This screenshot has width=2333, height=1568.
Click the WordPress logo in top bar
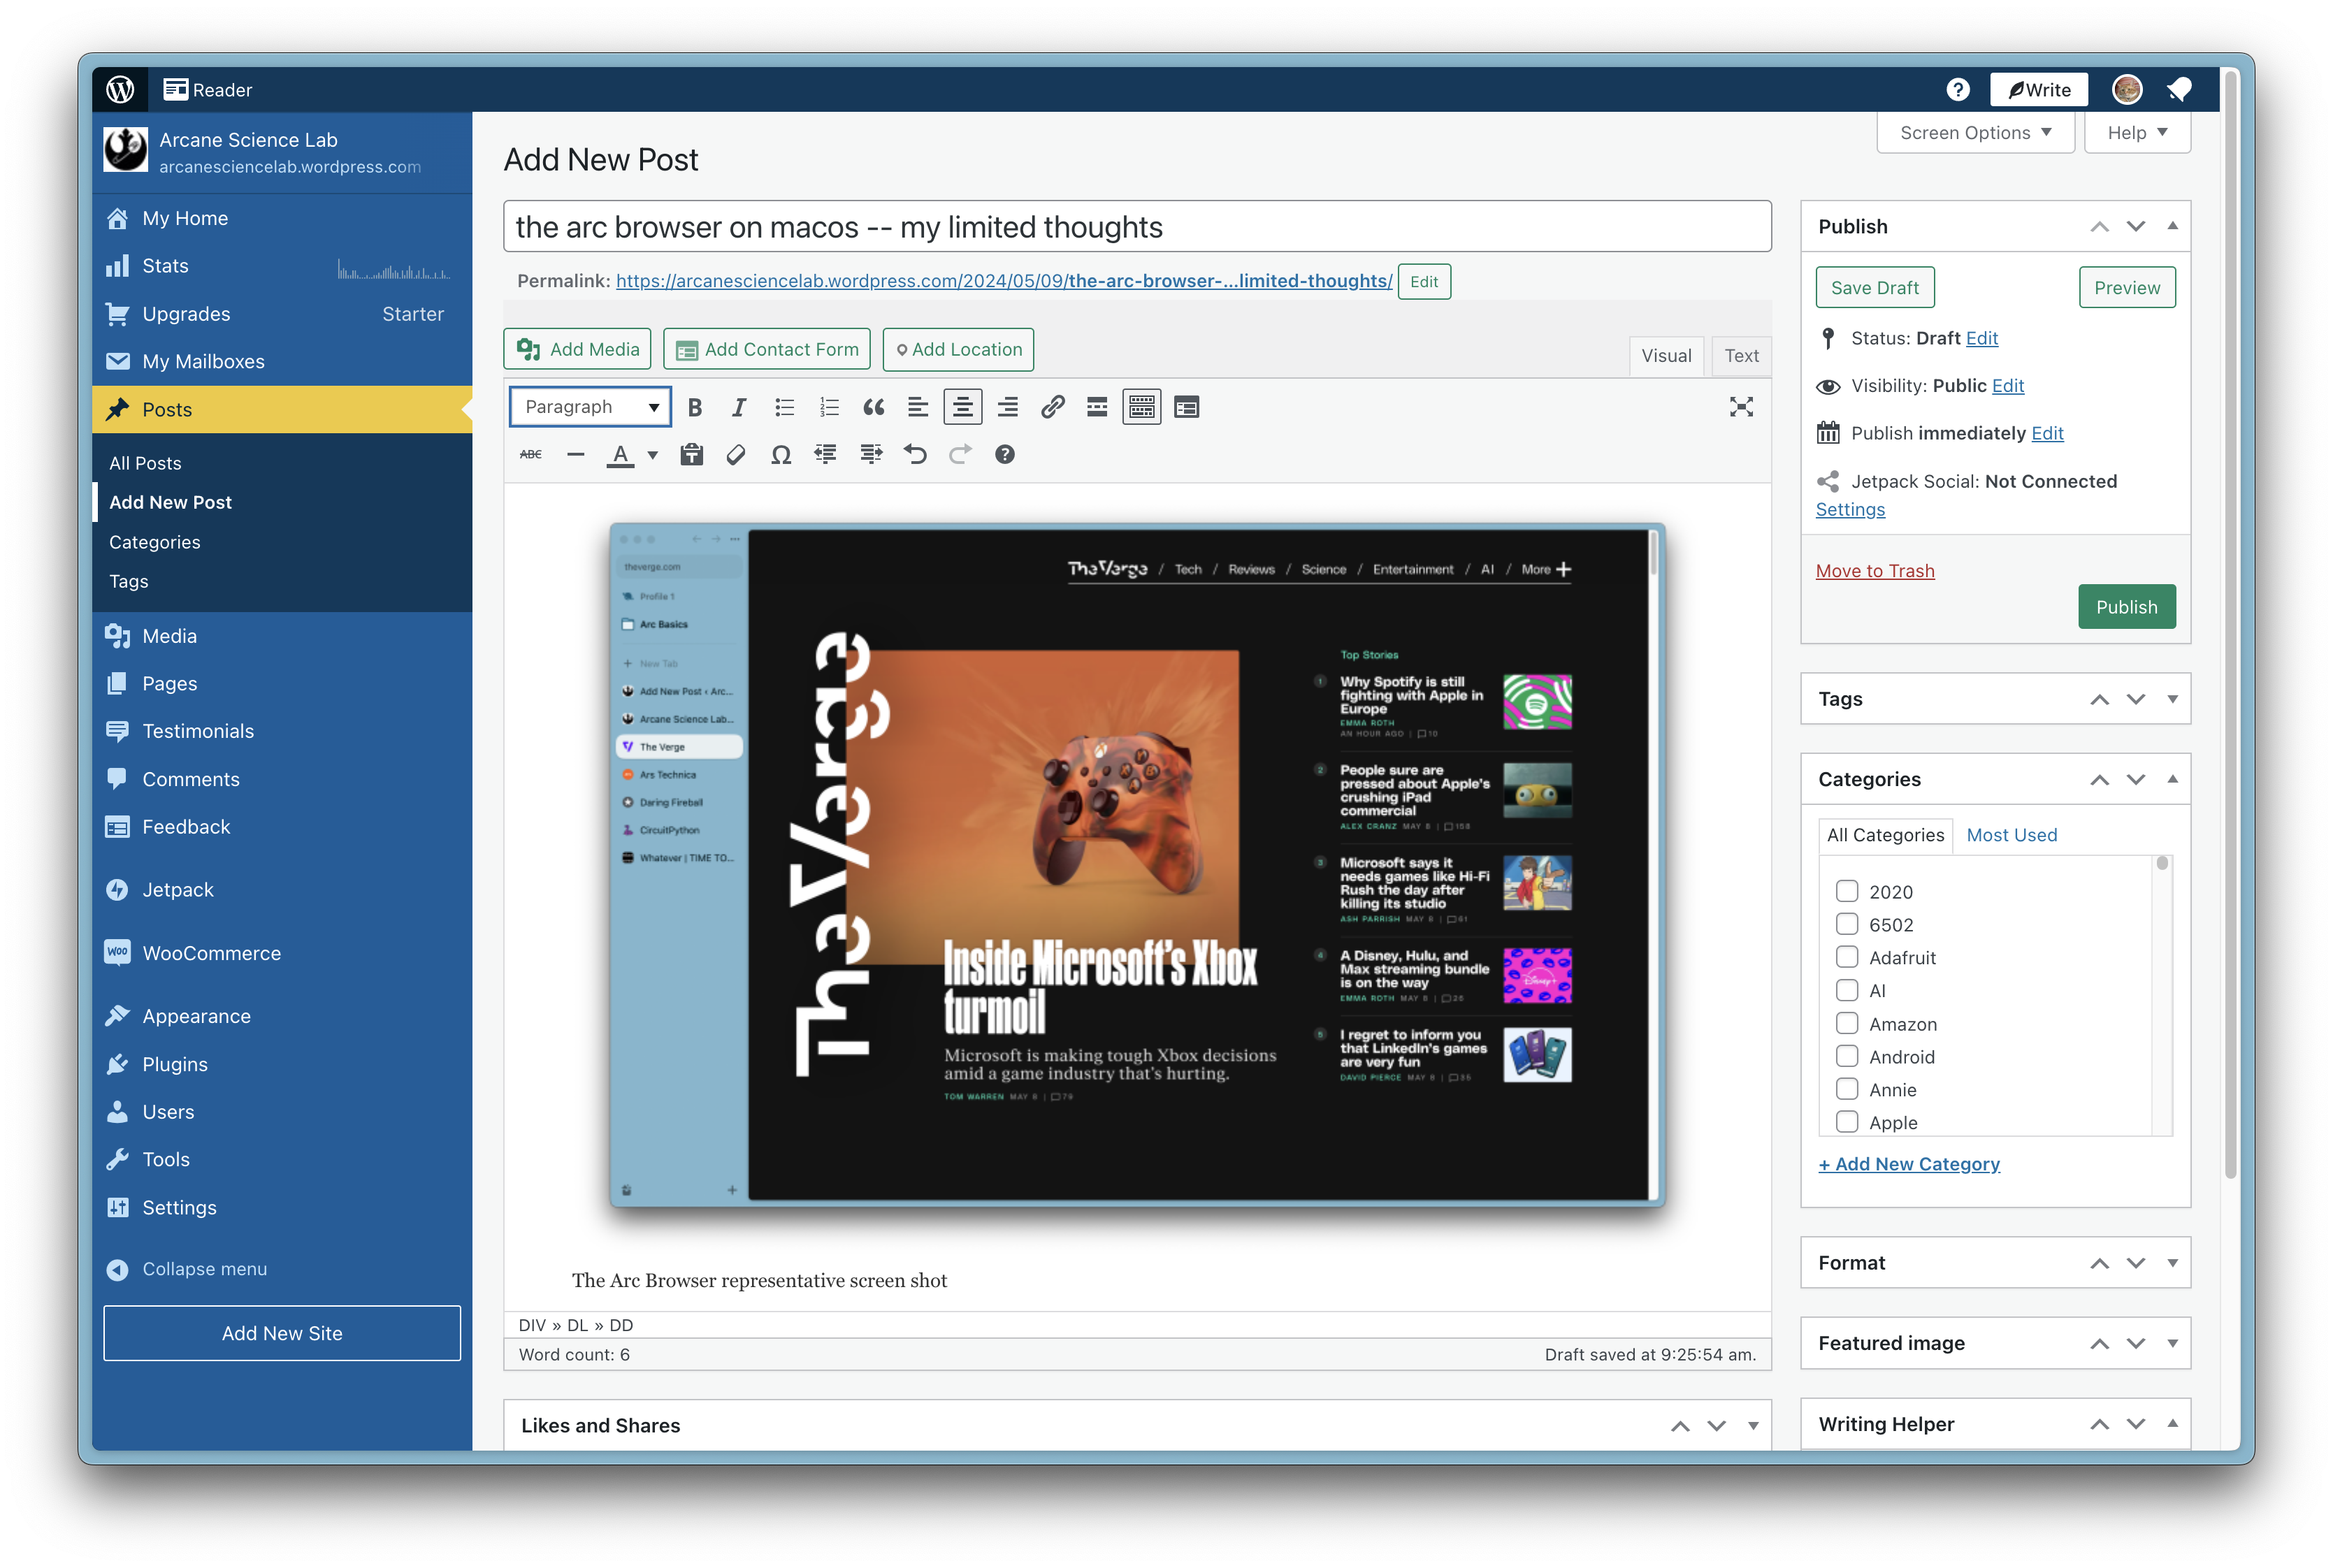pyautogui.click(x=121, y=90)
